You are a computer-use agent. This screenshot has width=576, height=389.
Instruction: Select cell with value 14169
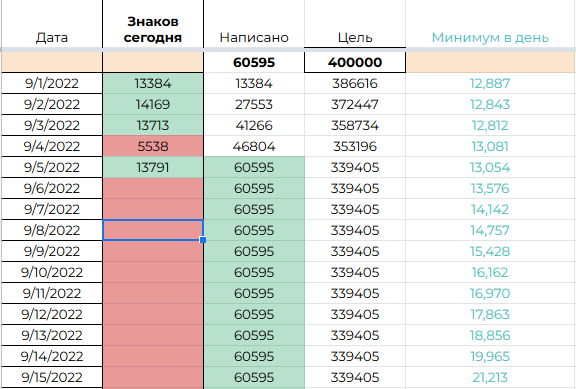(153, 104)
